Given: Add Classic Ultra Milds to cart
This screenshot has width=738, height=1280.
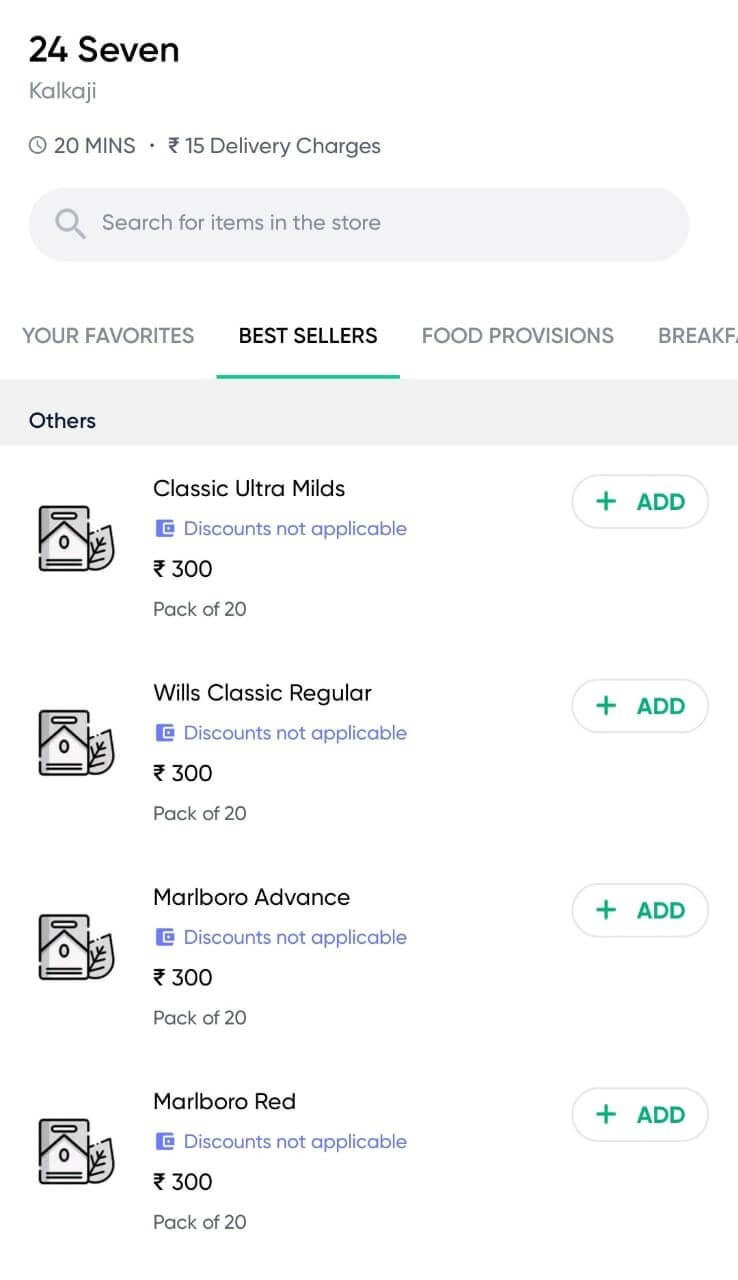Looking at the screenshot, I should pyautogui.click(x=640, y=502).
